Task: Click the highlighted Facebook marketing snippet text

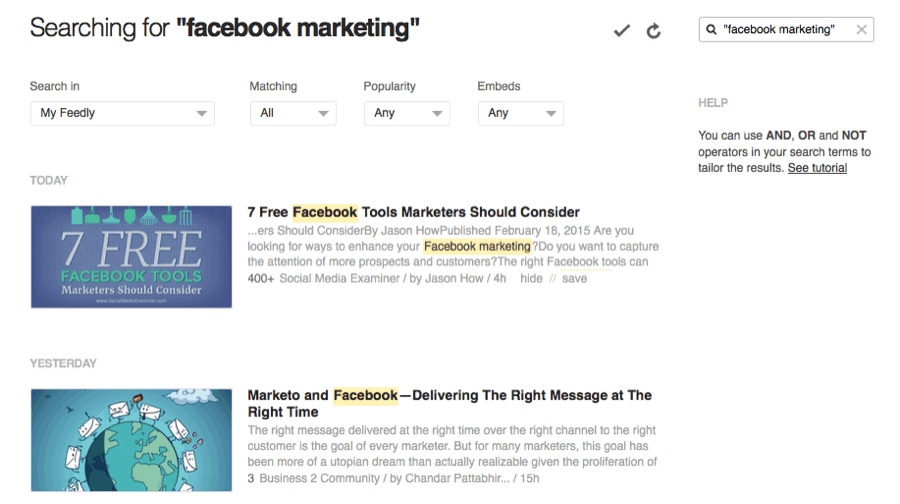Action: [477, 246]
